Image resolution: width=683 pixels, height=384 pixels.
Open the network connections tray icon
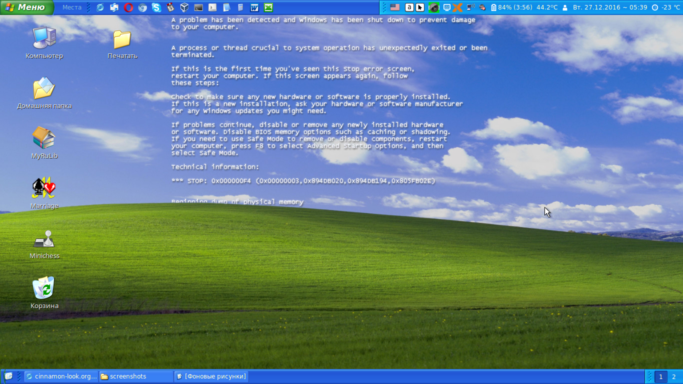(x=470, y=7)
